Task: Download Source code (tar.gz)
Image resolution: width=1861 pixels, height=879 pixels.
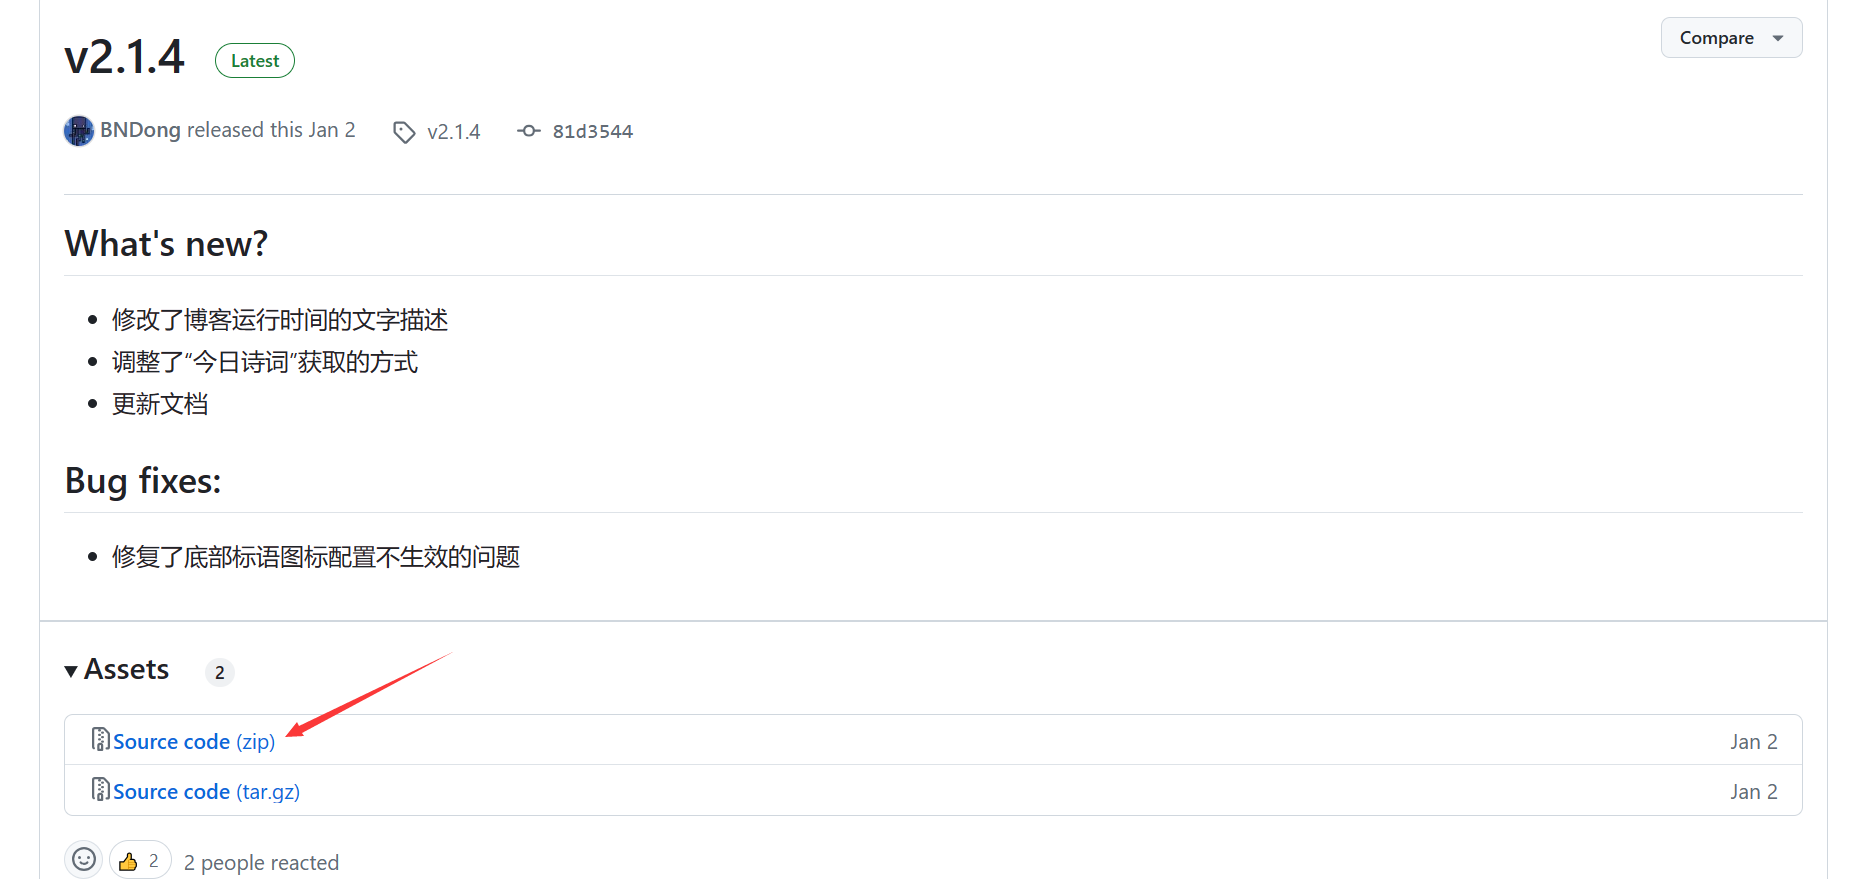Action: (206, 792)
